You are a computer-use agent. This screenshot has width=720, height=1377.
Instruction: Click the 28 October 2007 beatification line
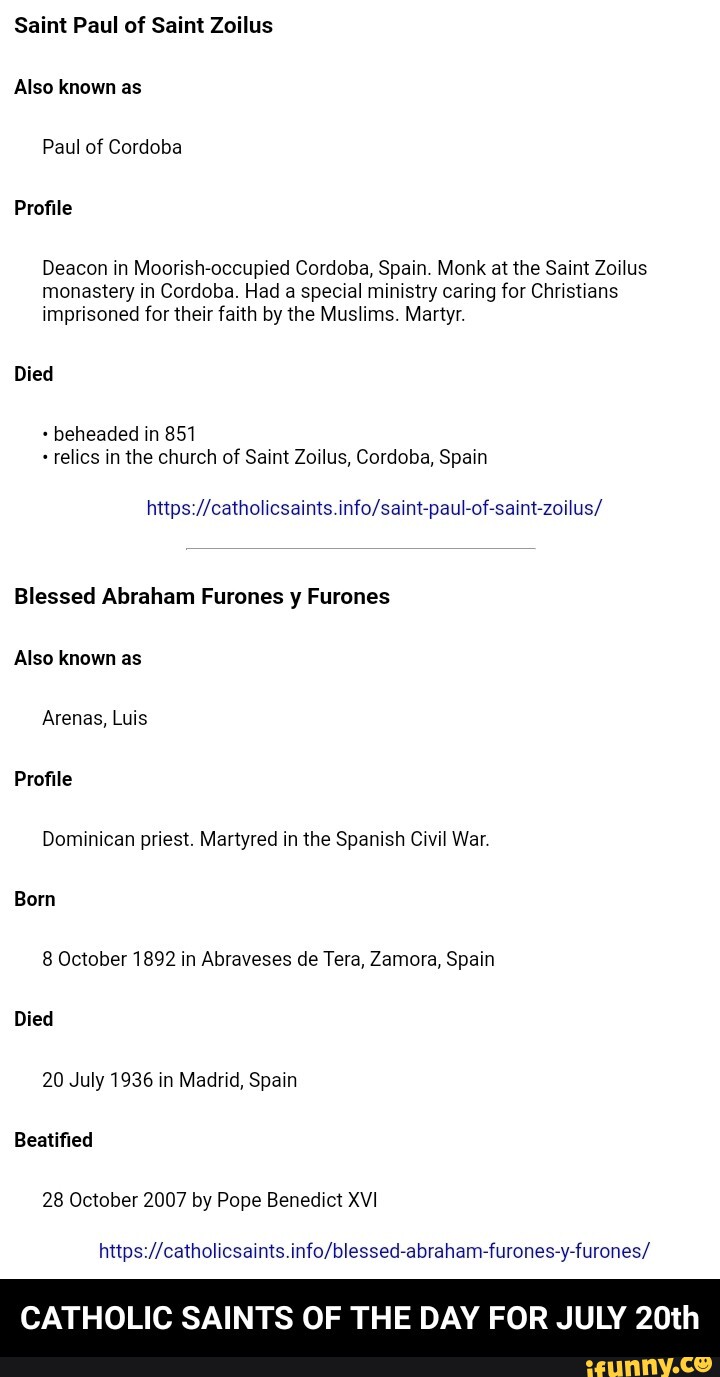click(x=210, y=1200)
